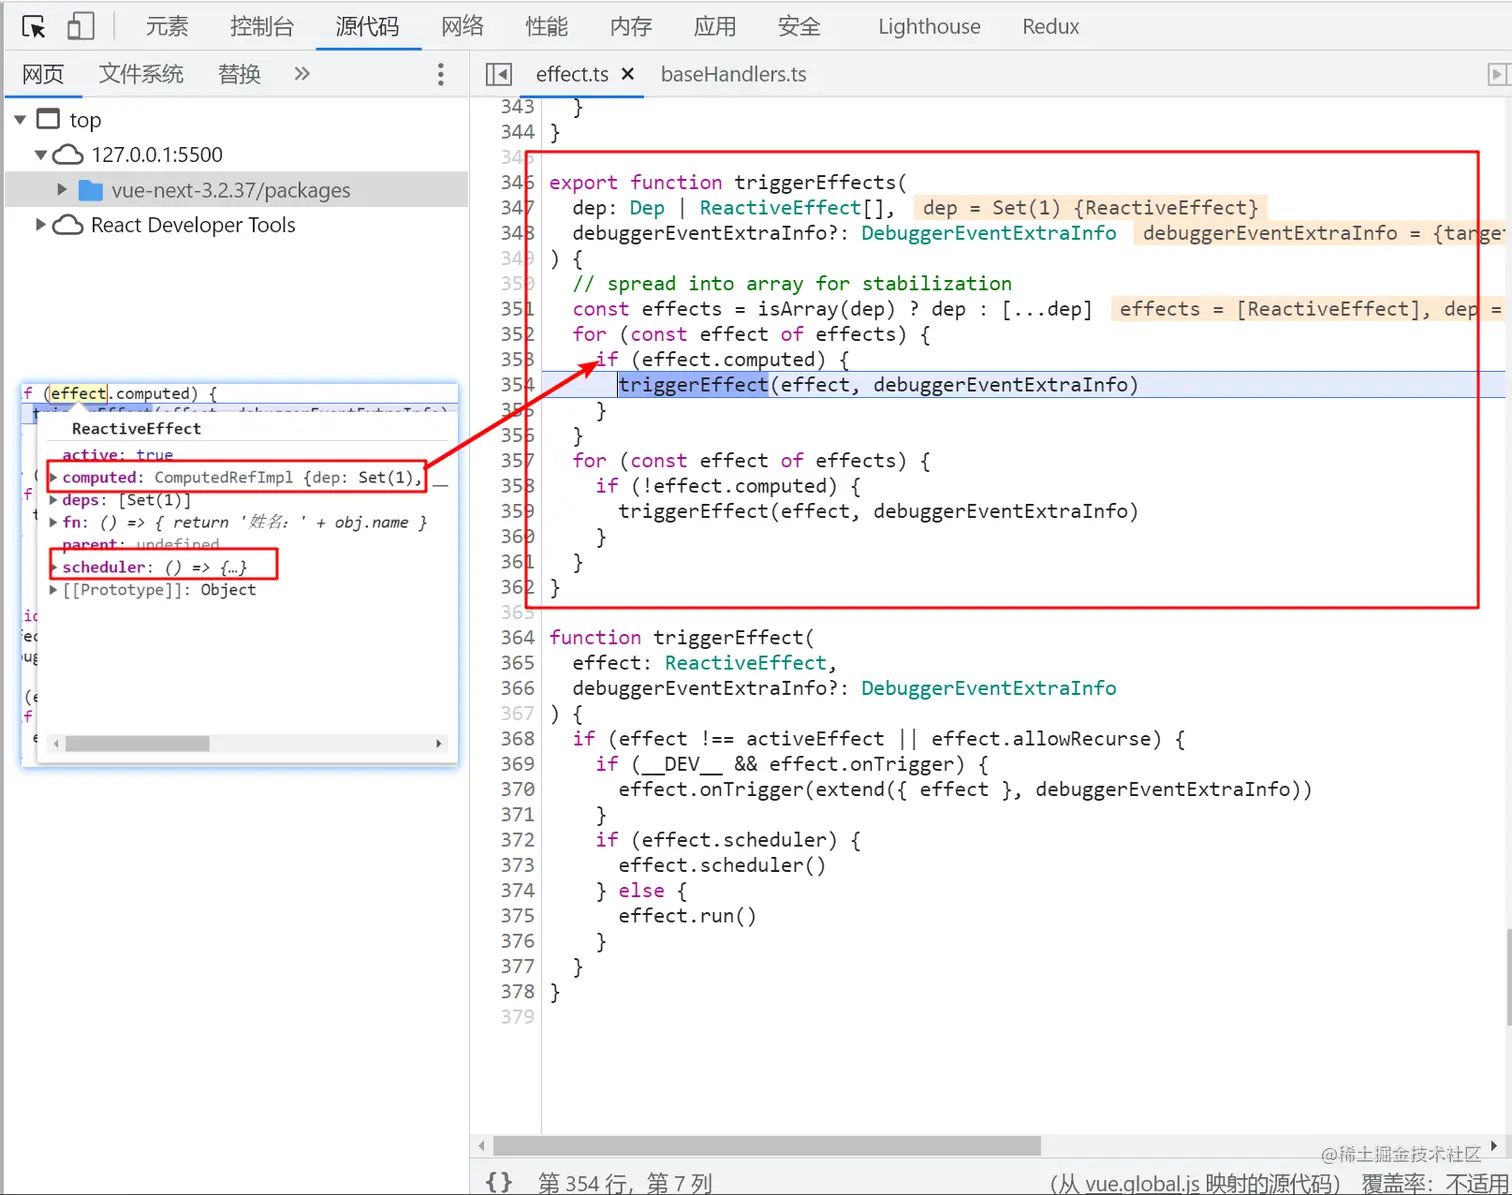Screen dimensions: 1512x1195
Task: Close the effect.ts file tab
Action: tap(628, 74)
